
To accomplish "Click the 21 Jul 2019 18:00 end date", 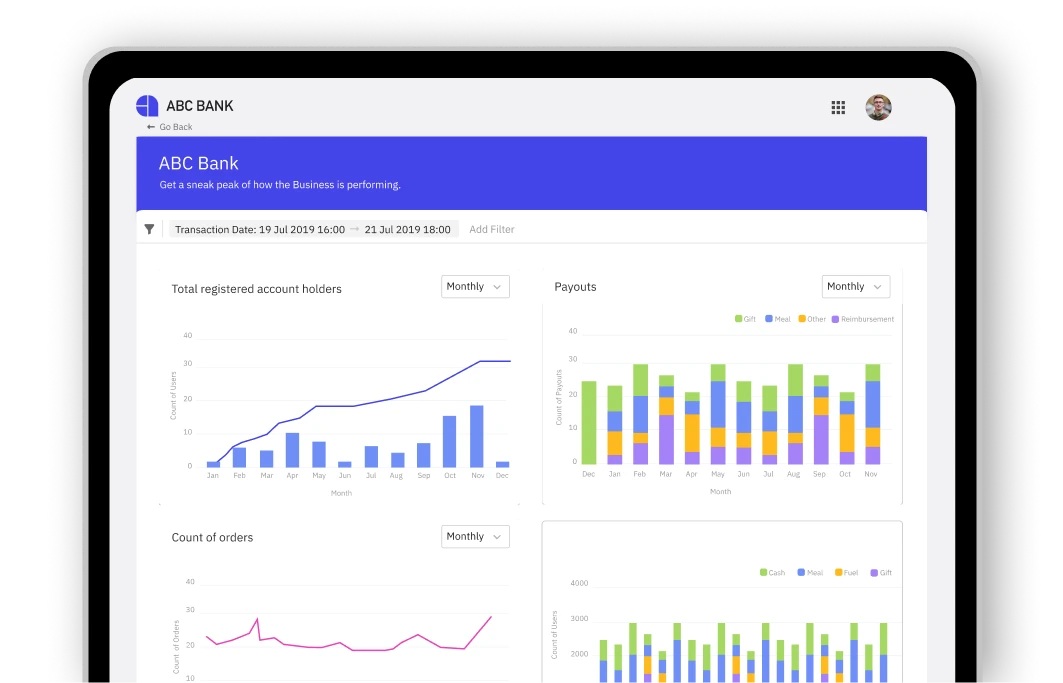I will [407, 229].
